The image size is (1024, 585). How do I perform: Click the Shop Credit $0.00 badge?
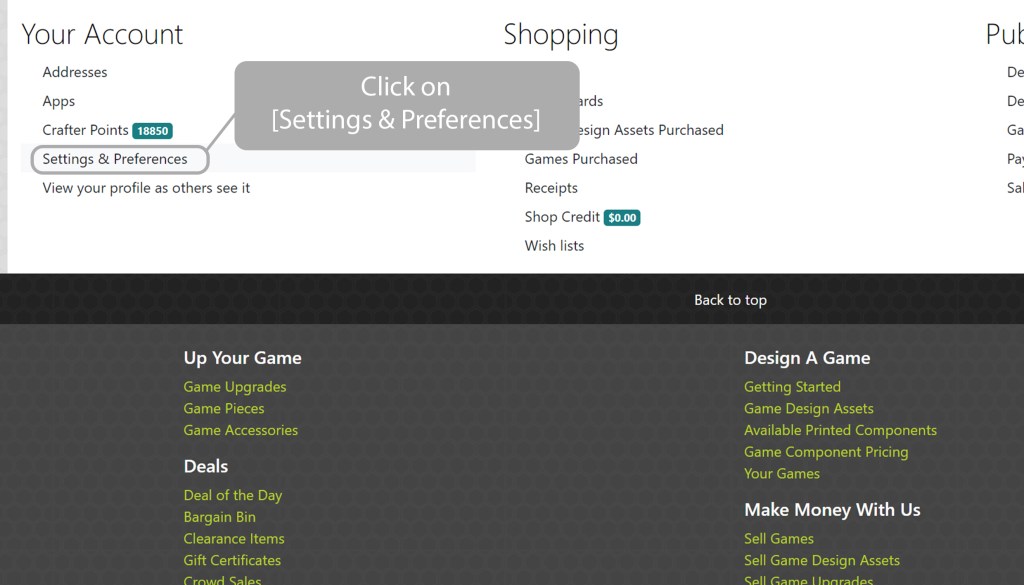coord(621,218)
